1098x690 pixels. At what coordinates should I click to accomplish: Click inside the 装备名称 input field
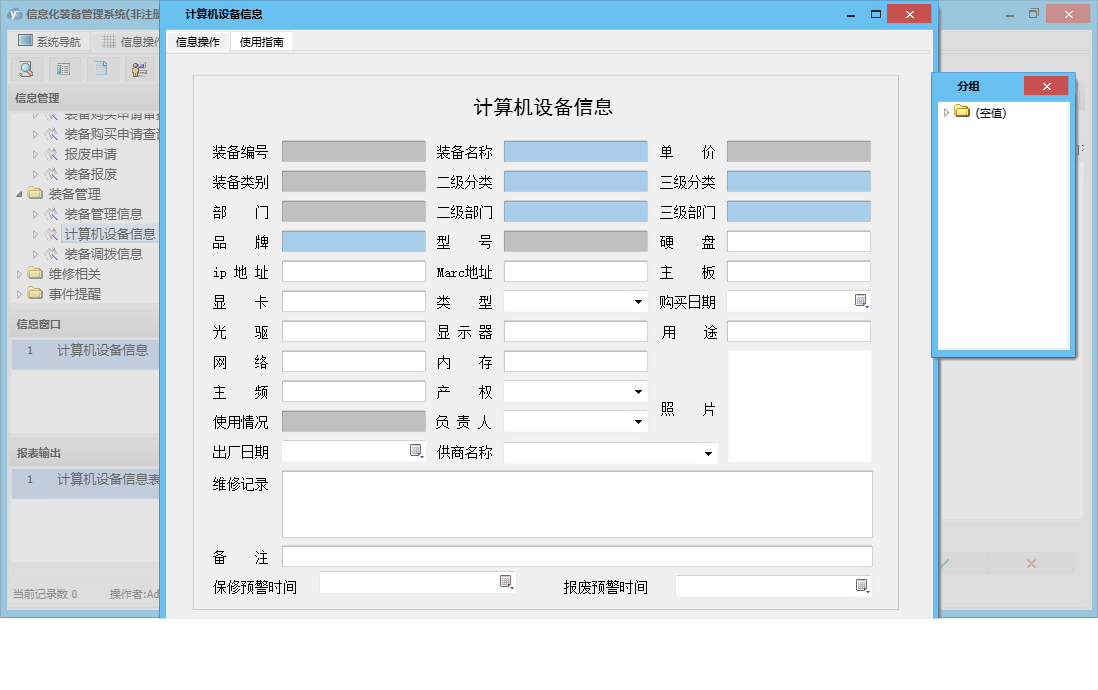[x=575, y=151]
